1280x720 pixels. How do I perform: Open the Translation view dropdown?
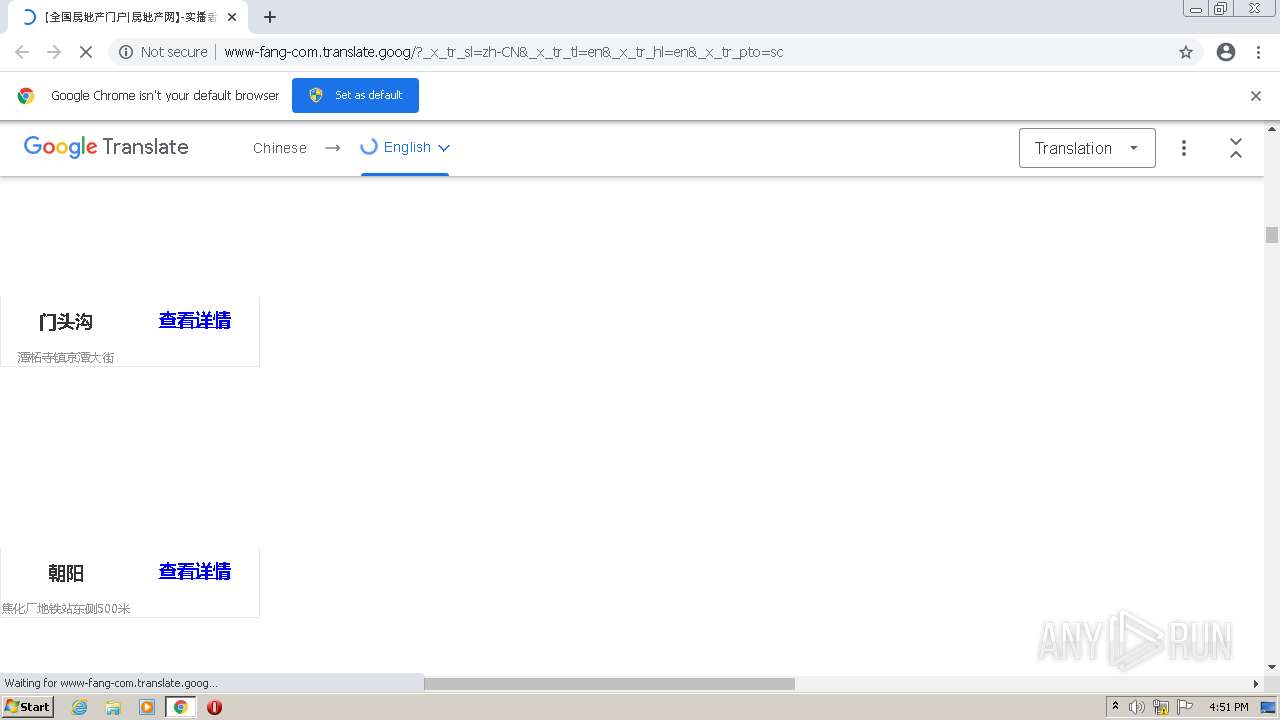coord(1087,148)
